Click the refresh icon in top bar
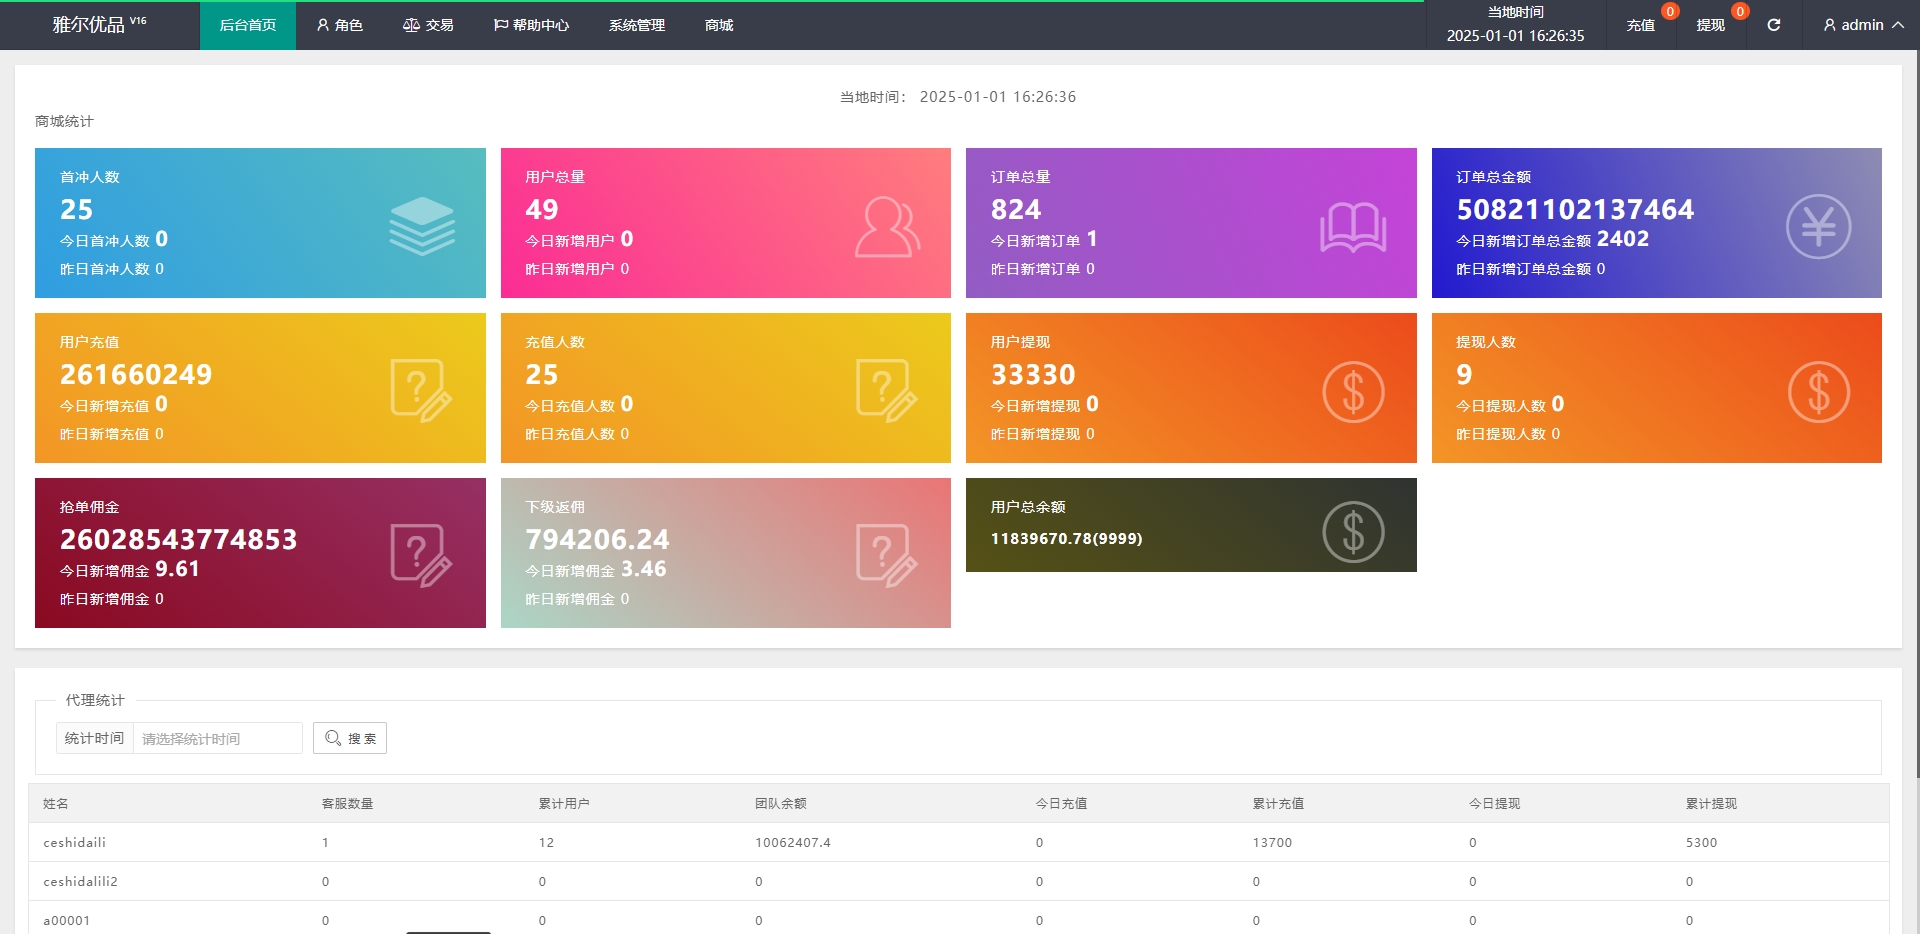This screenshot has height=934, width=1920. [x=1773, y=25]
